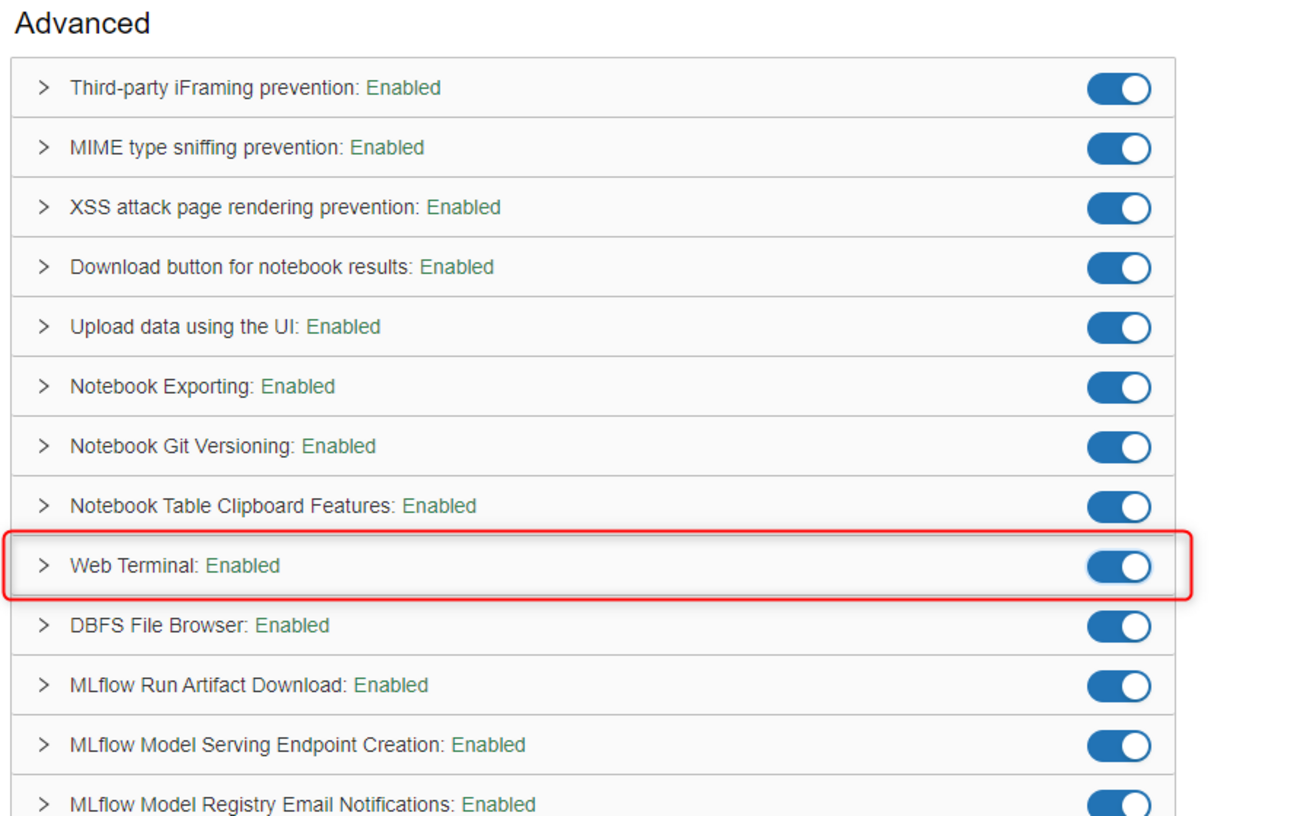The width and height of the screenshot is (1300, 816).
Task: Expand the Web Terminal setting chevron
Action: (43, 566)
